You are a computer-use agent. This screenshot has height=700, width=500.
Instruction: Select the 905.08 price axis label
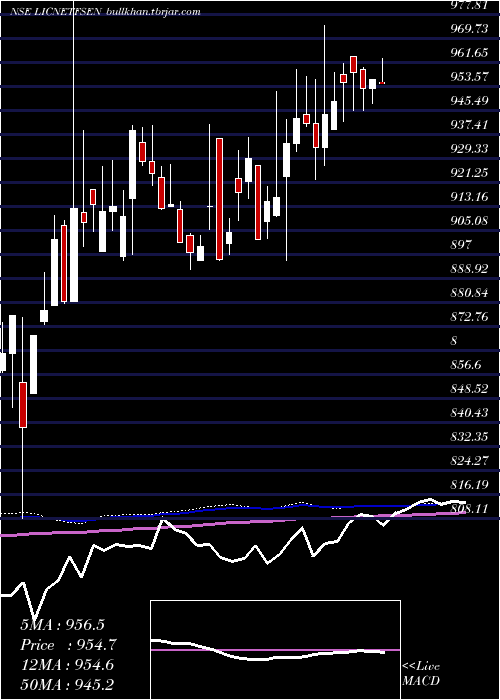[471, 221]
